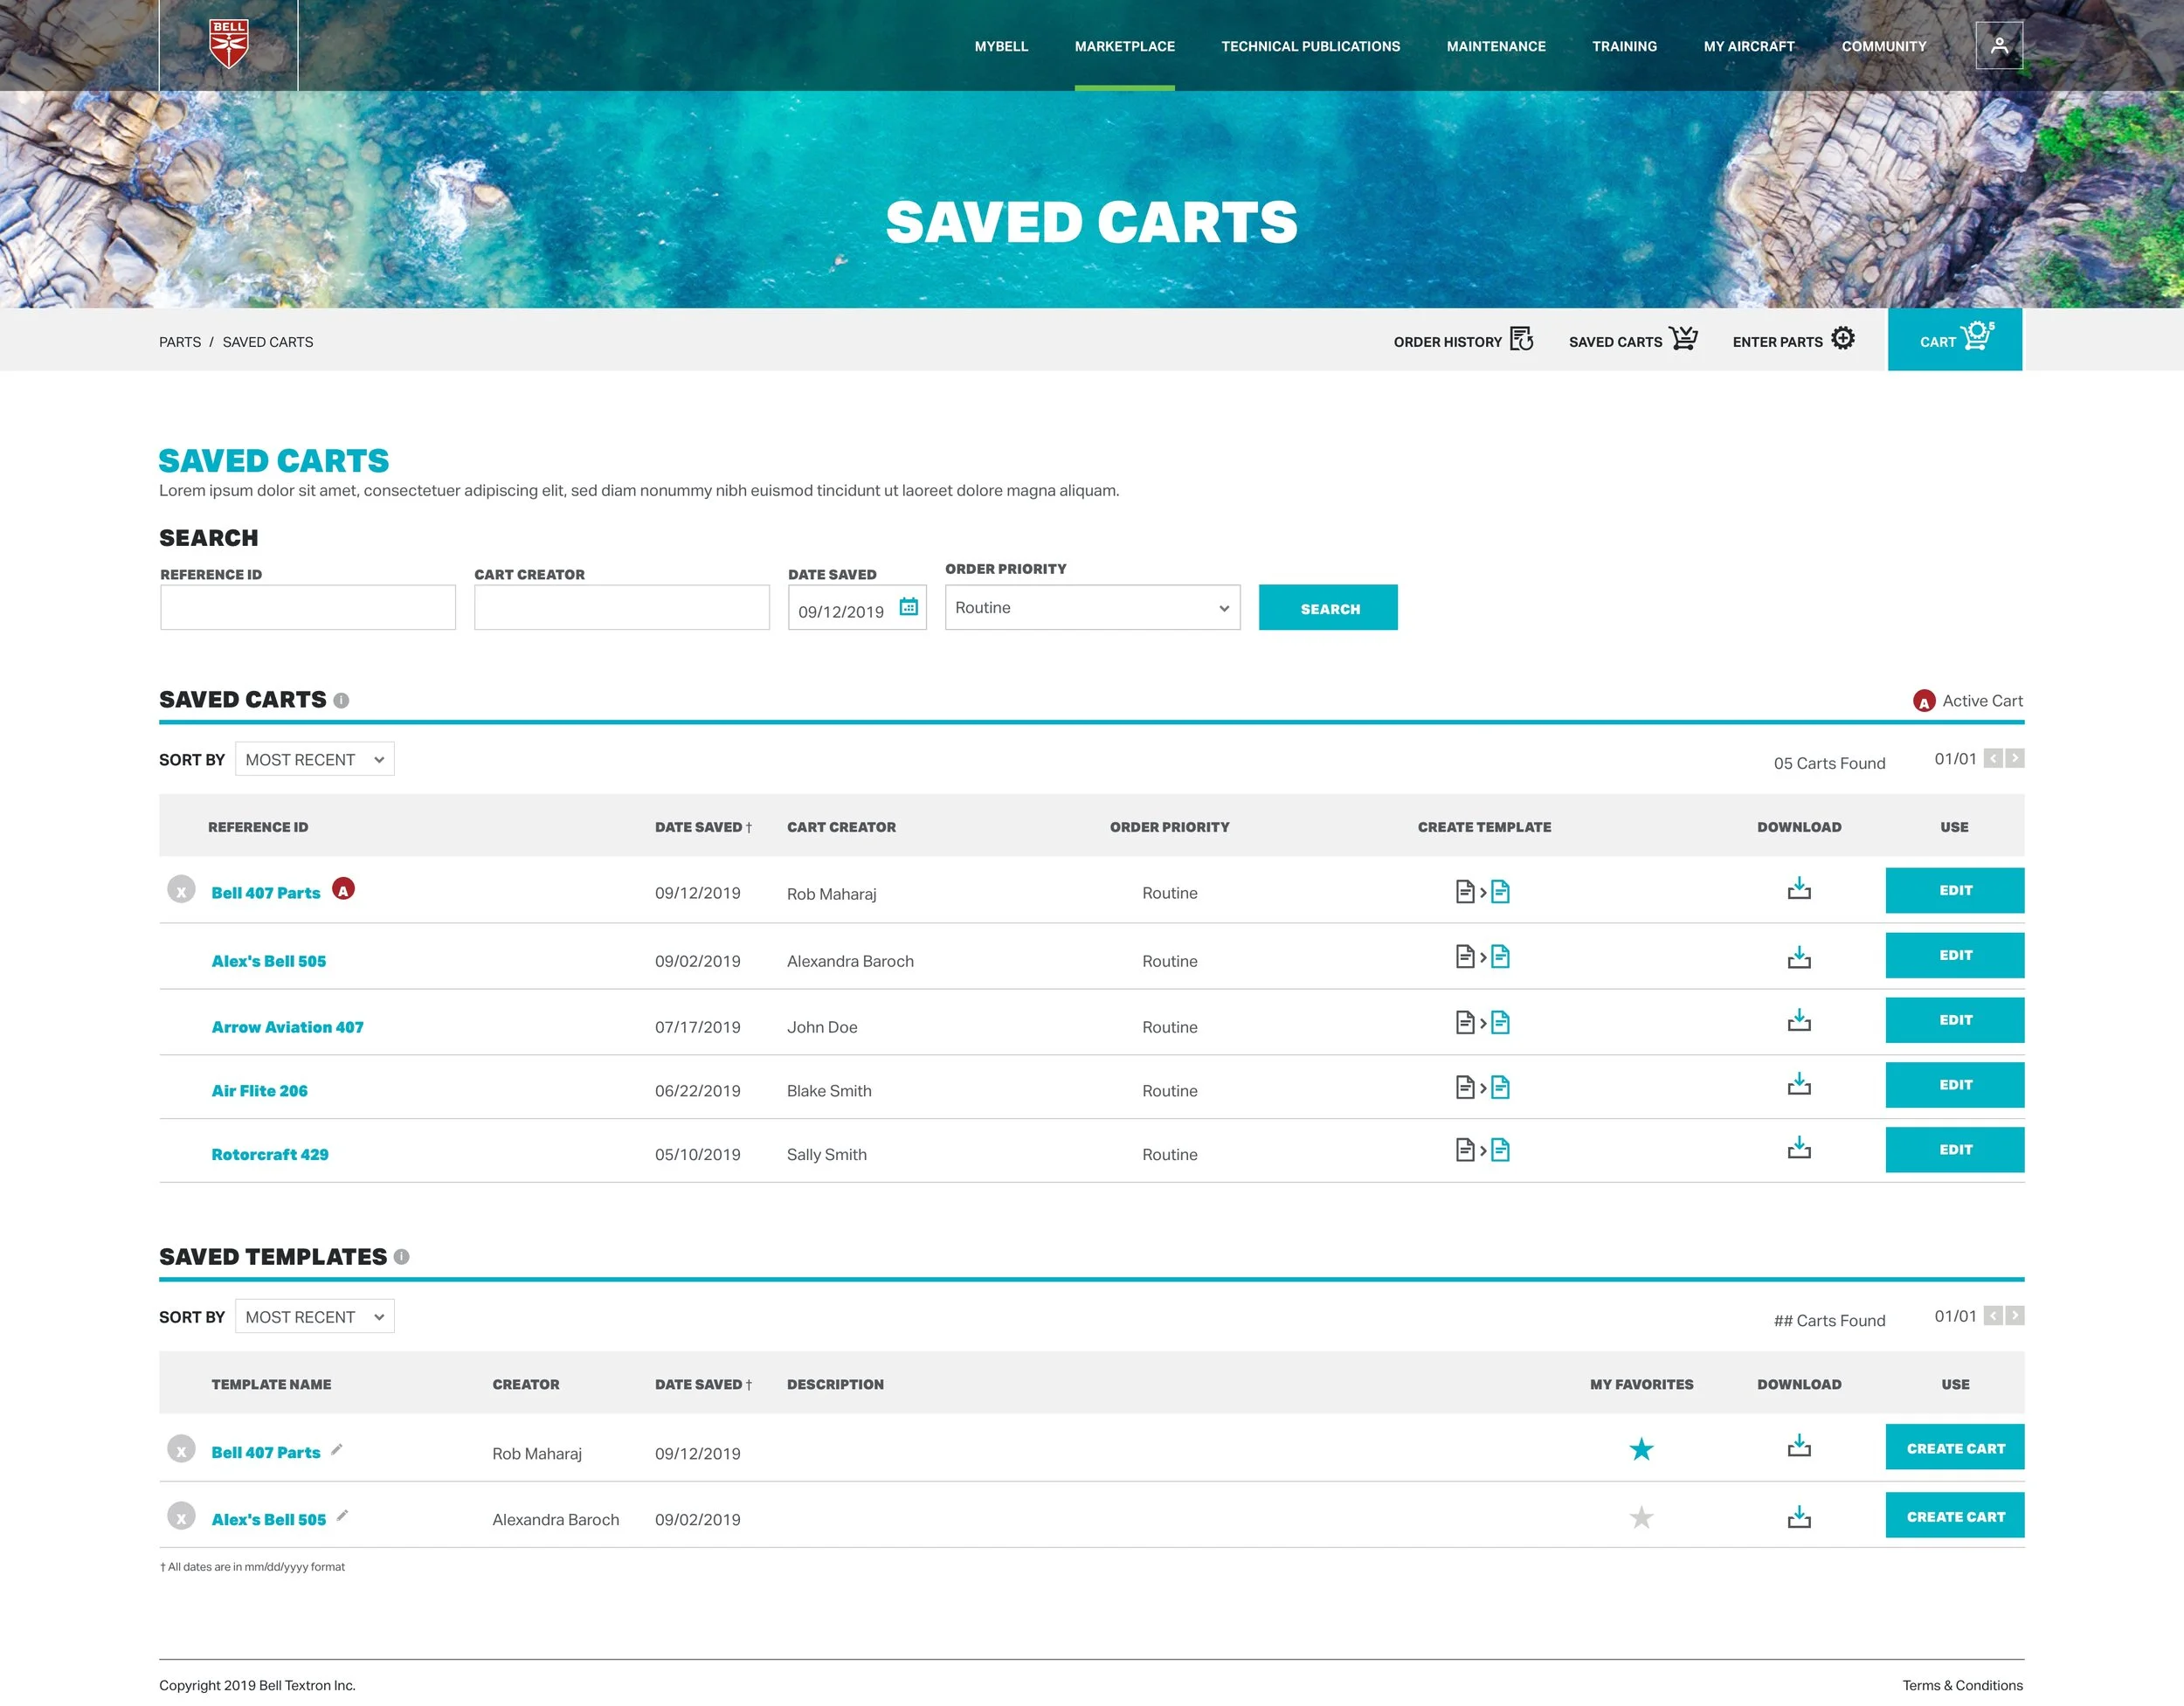Image resolution: width=2184 pixels, height=1706 pixels.
Task: Open the Cart button with 5 items
Action: 1954,339
